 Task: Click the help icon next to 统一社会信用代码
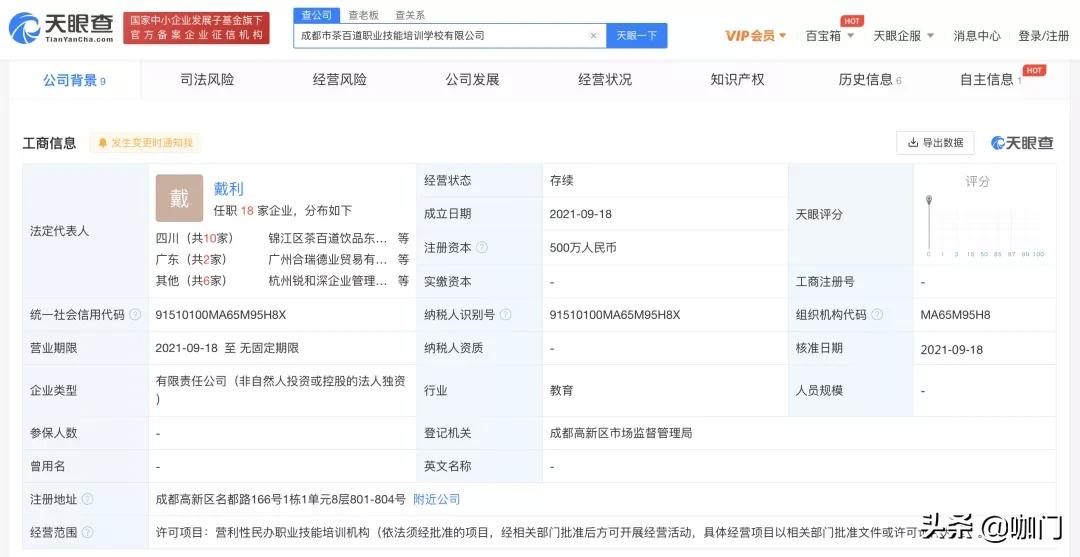(136, 315)
